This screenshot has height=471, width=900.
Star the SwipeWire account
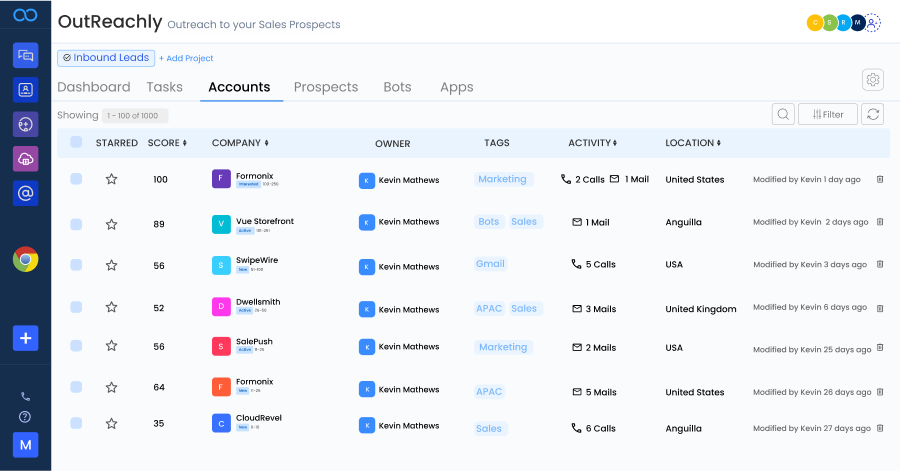pos(111,265)
